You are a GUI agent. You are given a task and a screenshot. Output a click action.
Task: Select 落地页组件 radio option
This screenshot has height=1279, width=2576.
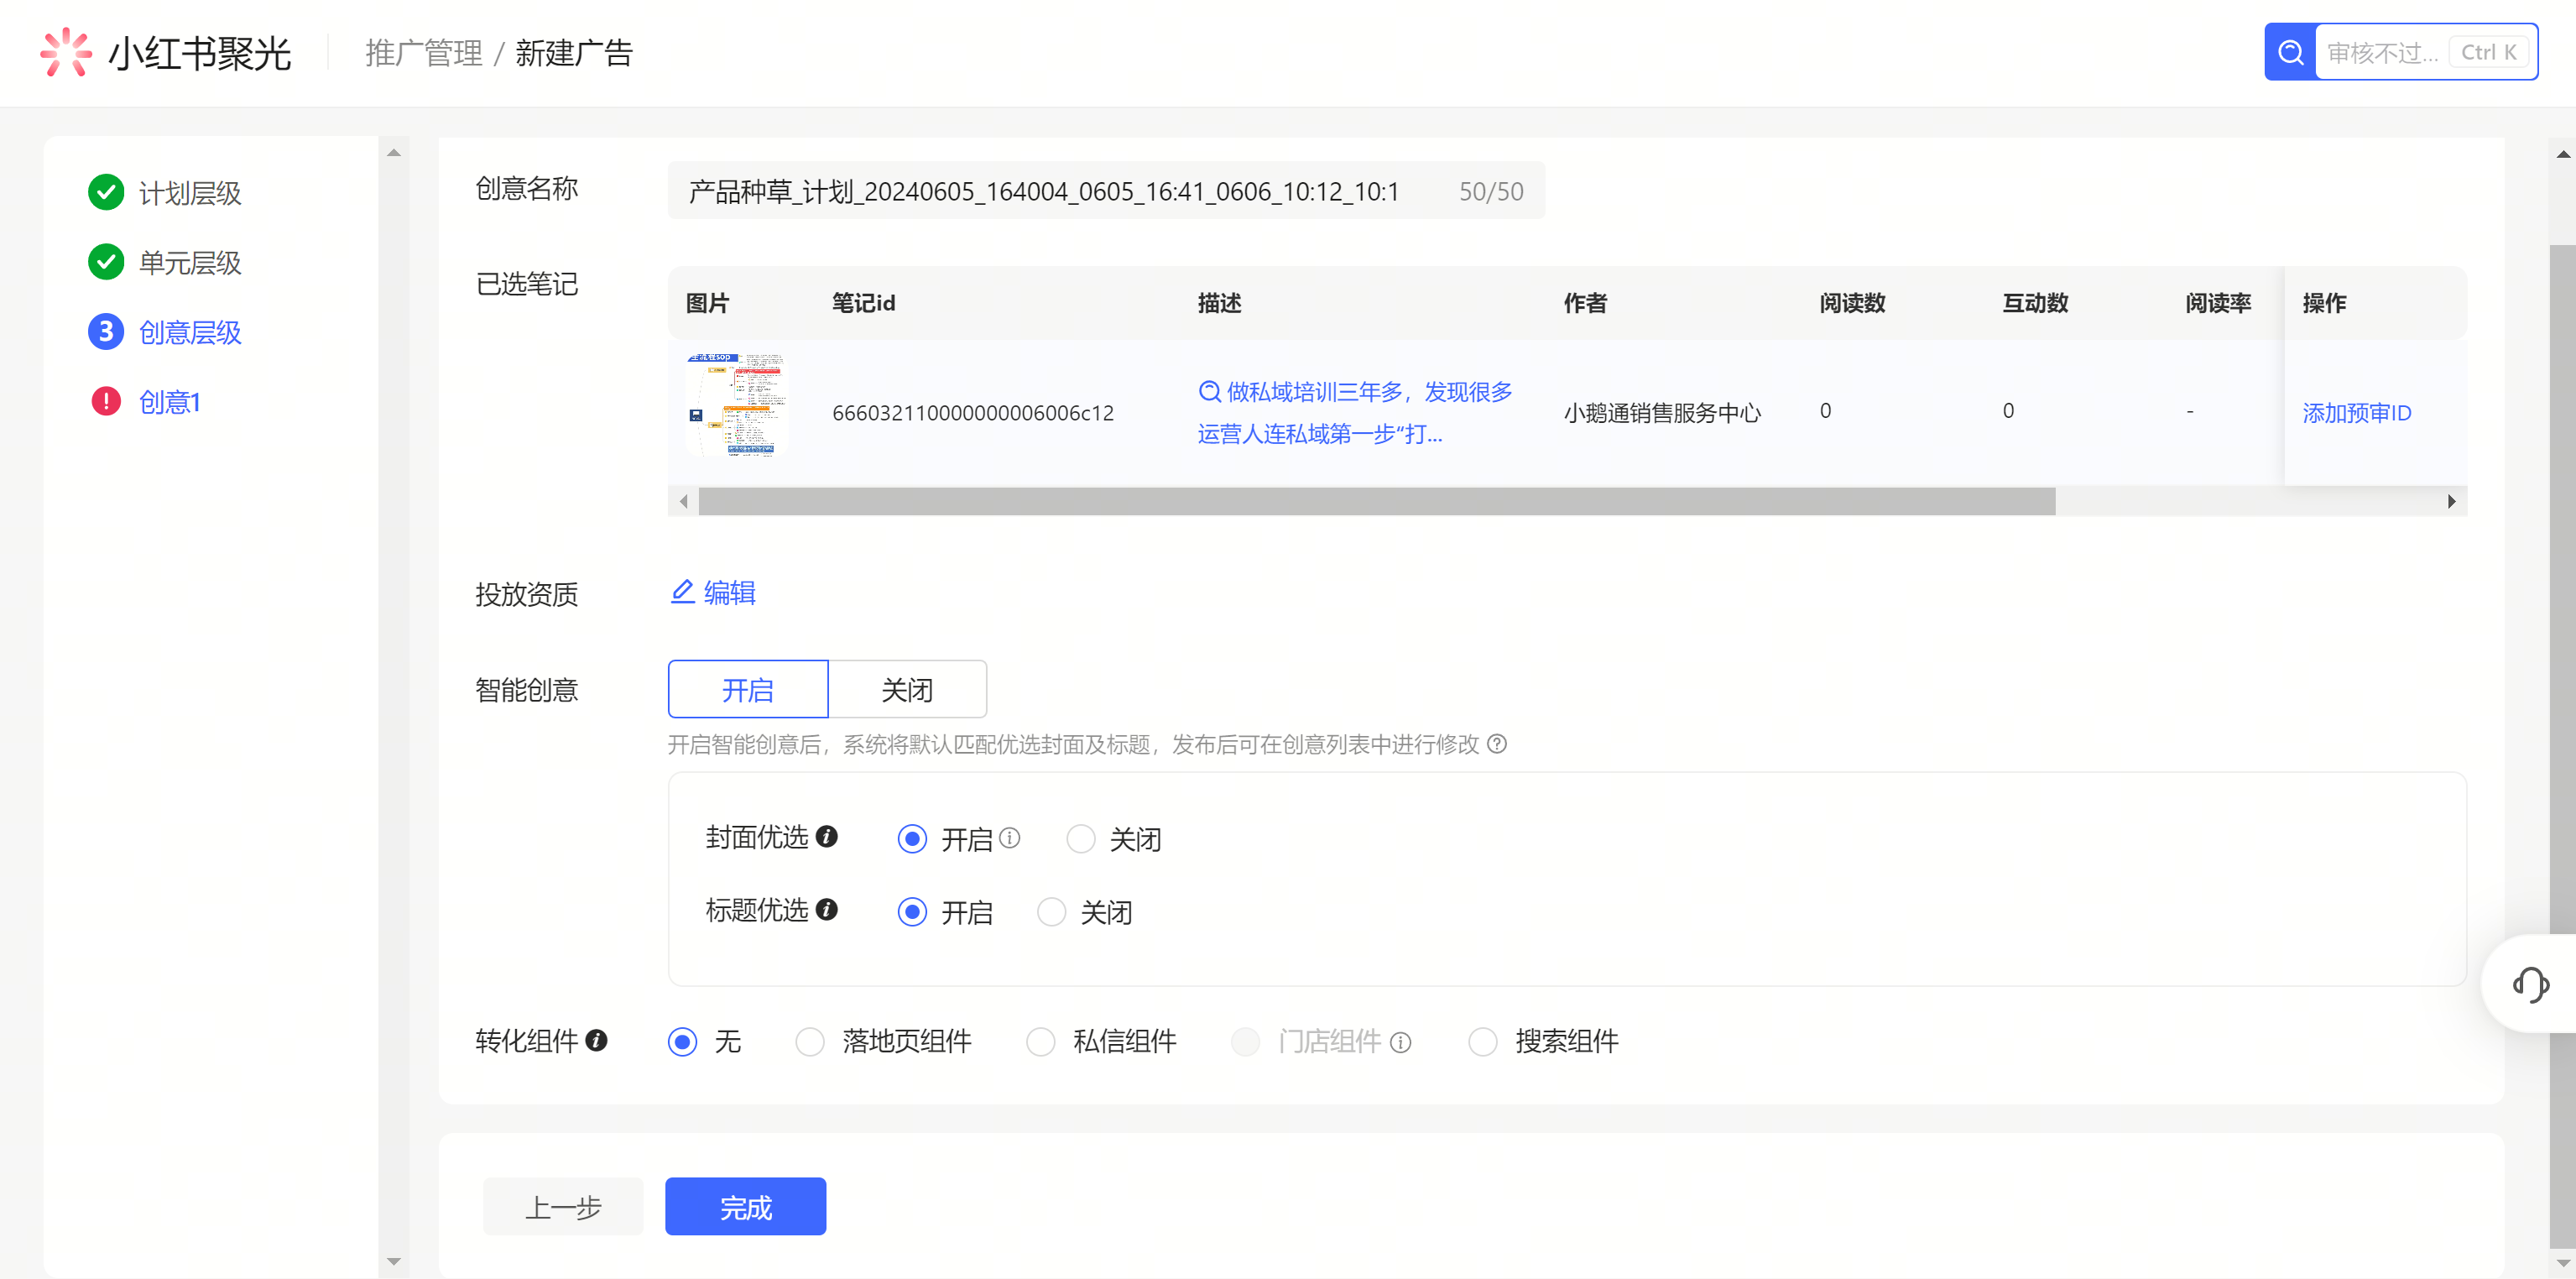point(810,1041)
